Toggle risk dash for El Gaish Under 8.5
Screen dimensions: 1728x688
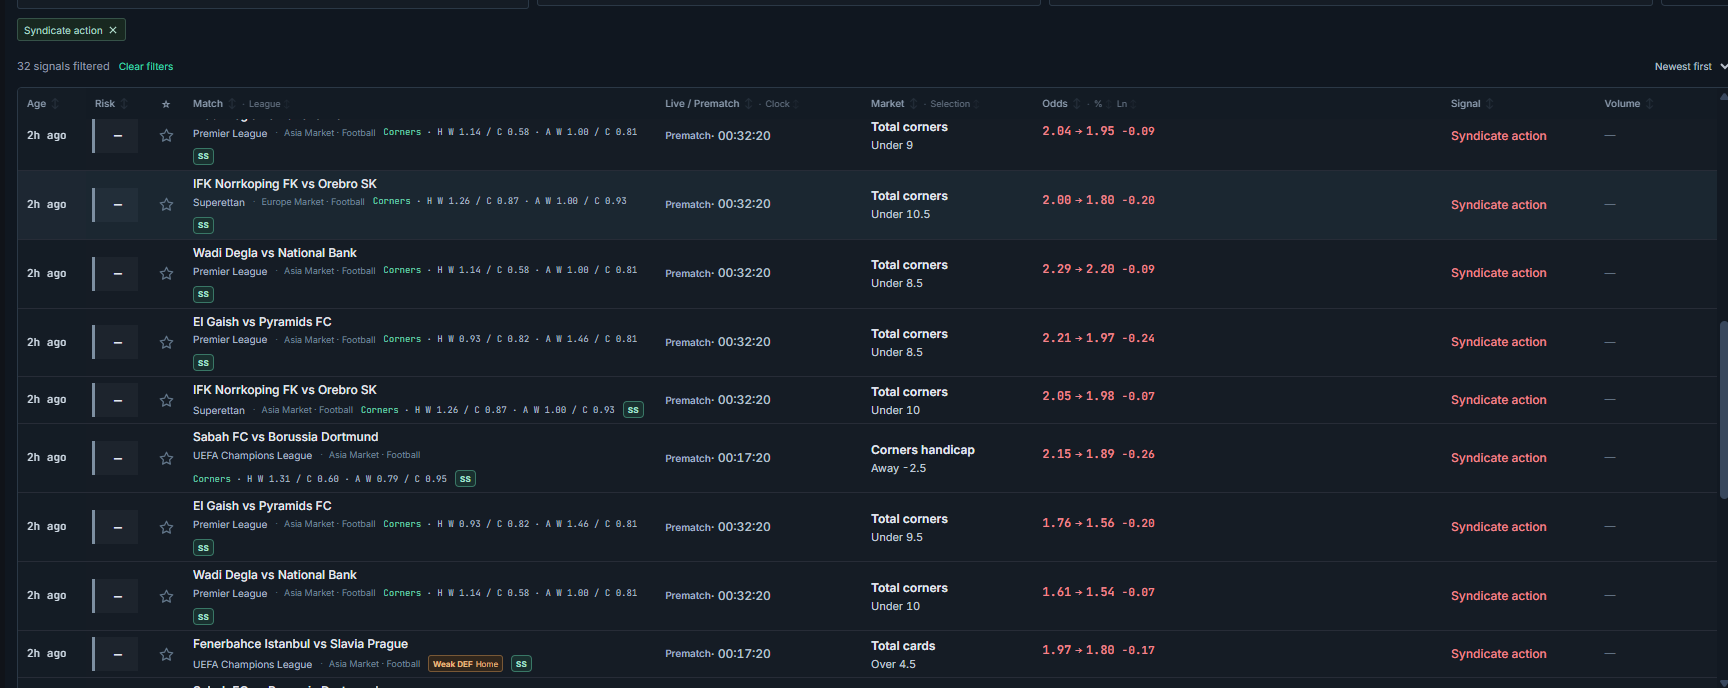pos(117,343)
